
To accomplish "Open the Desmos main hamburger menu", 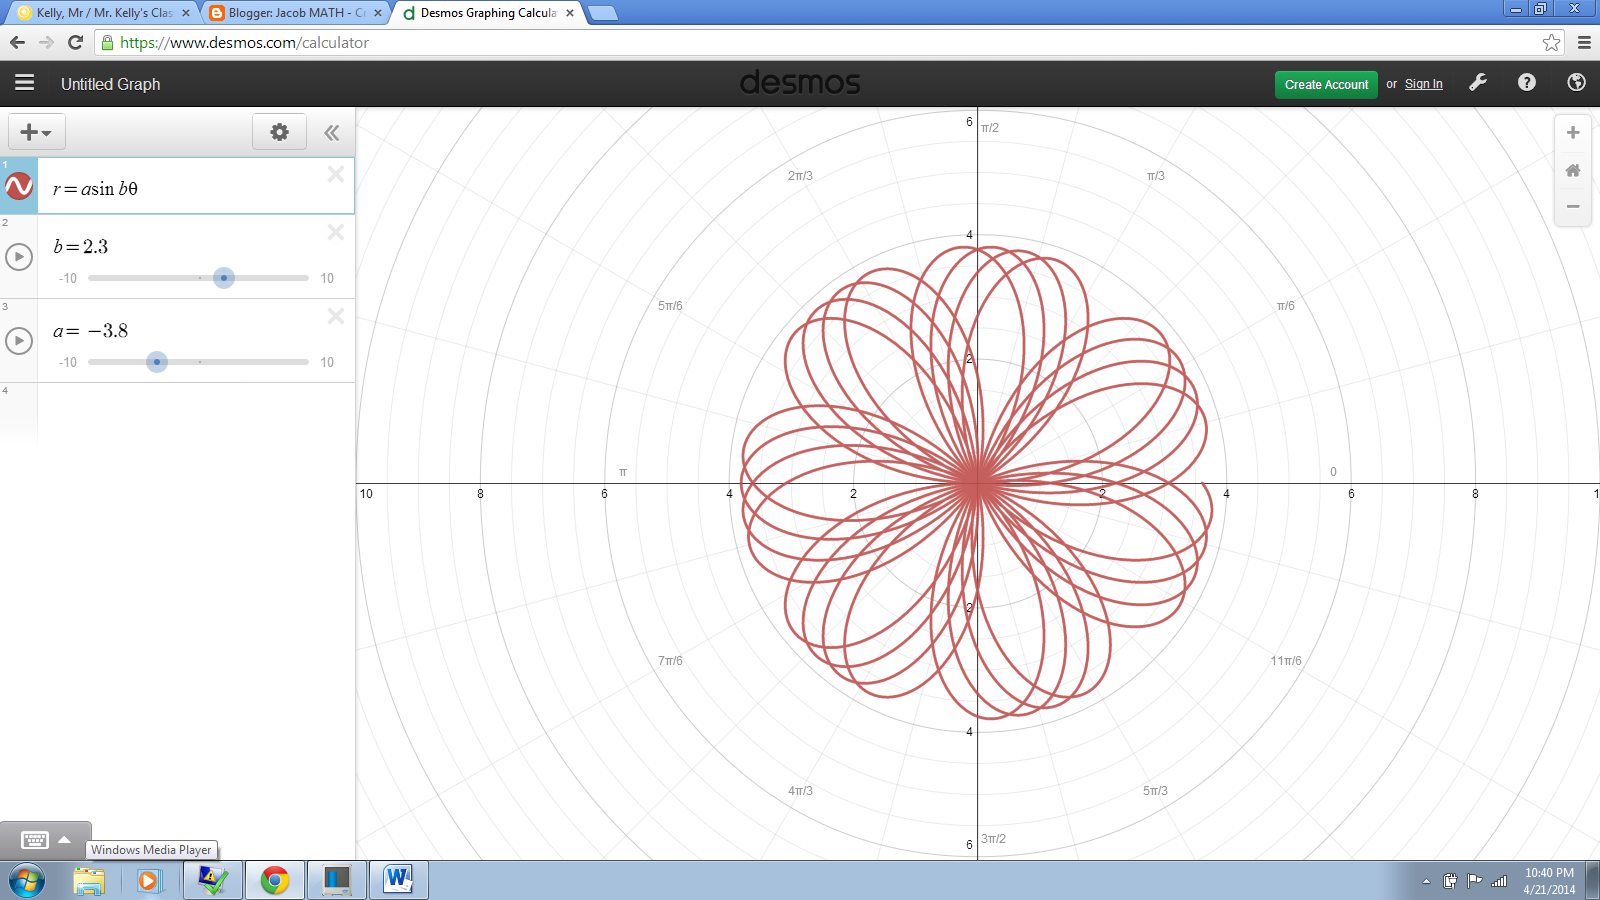I will click(x=24, y=84).
